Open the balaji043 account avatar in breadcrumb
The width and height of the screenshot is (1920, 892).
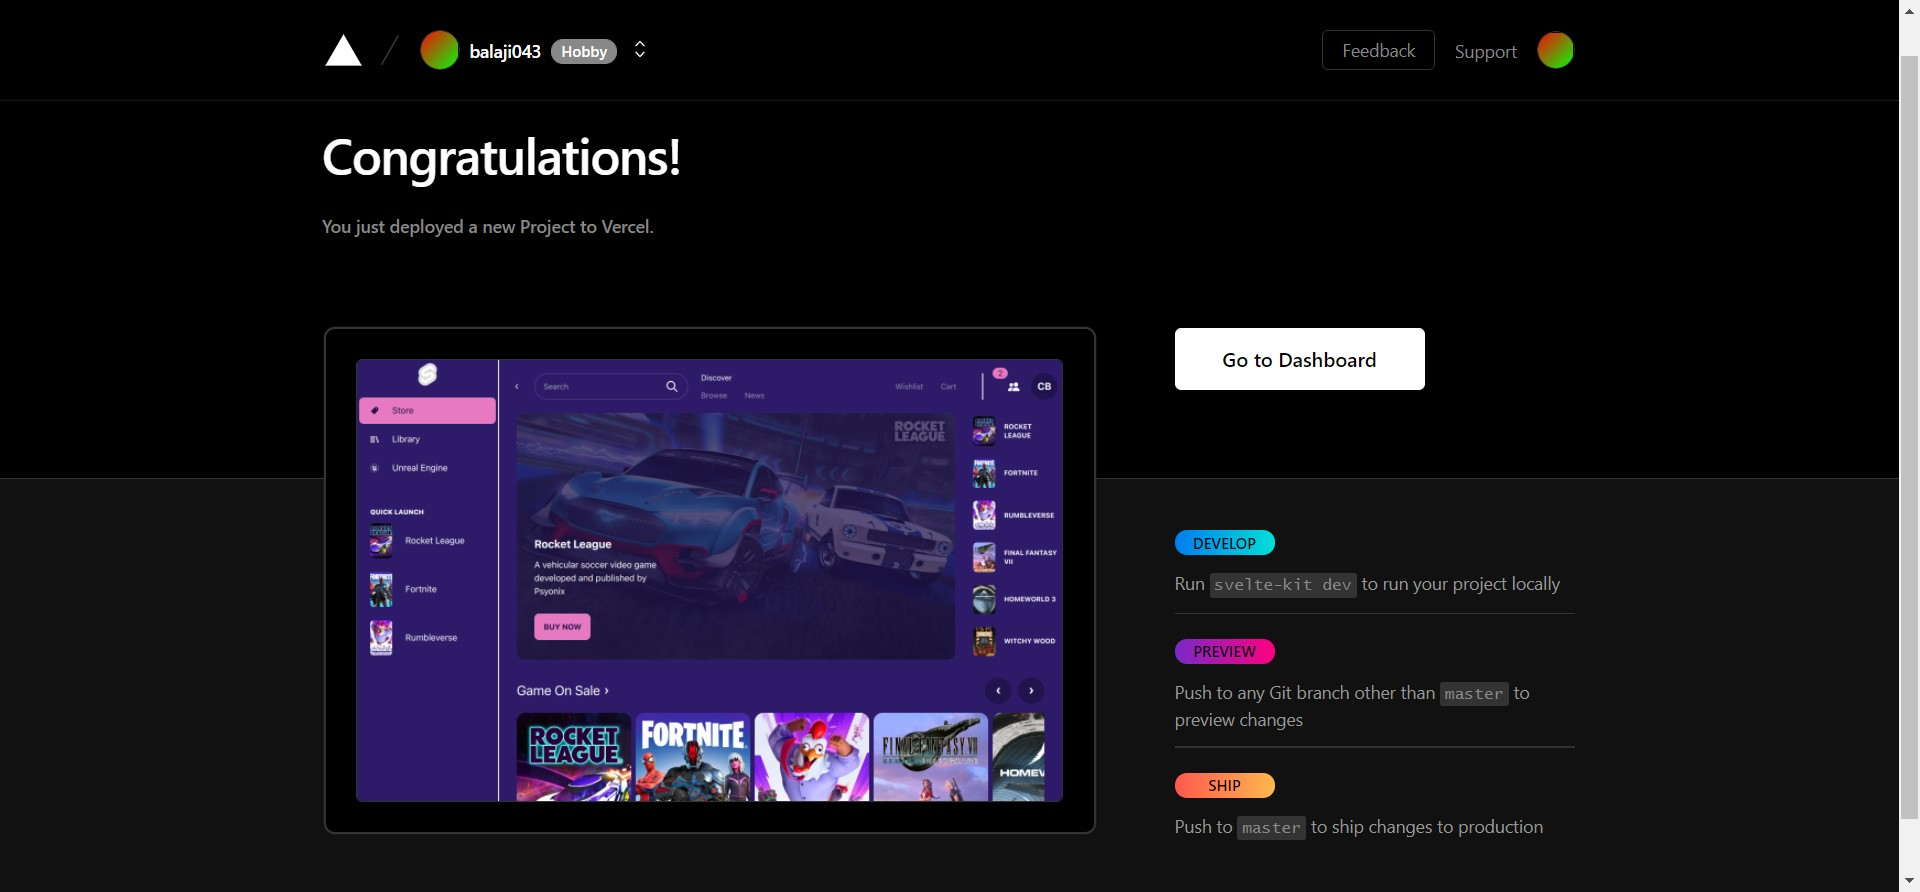(439, 50)
